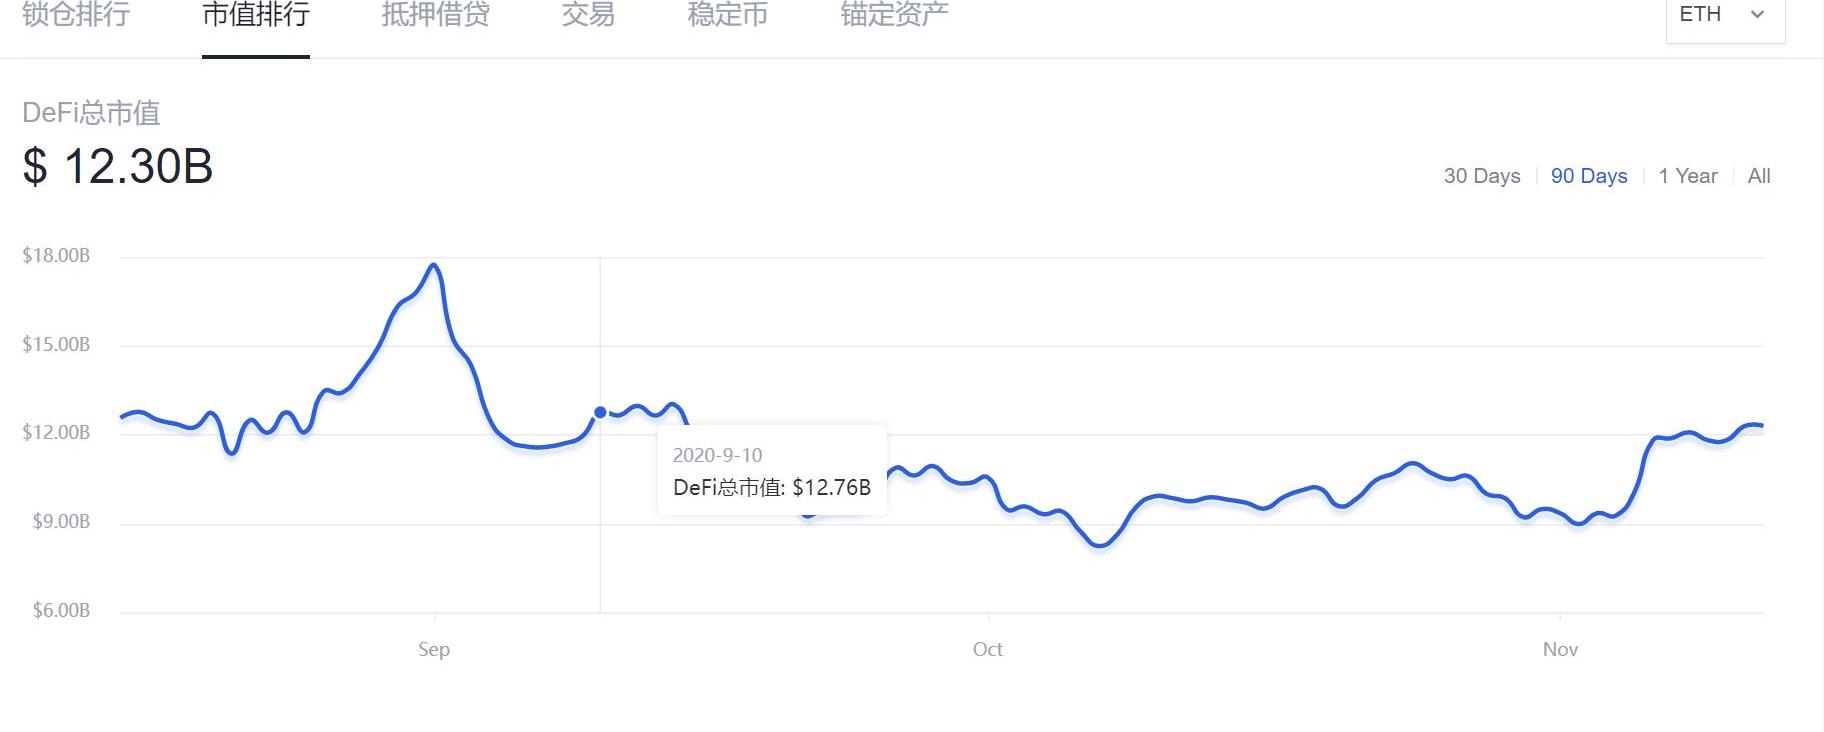Image resolution: width=1824 pixels, height=732 pixels.
Task: Switch to the 抵押借贷 tab
Action: [x=435, y=15]
